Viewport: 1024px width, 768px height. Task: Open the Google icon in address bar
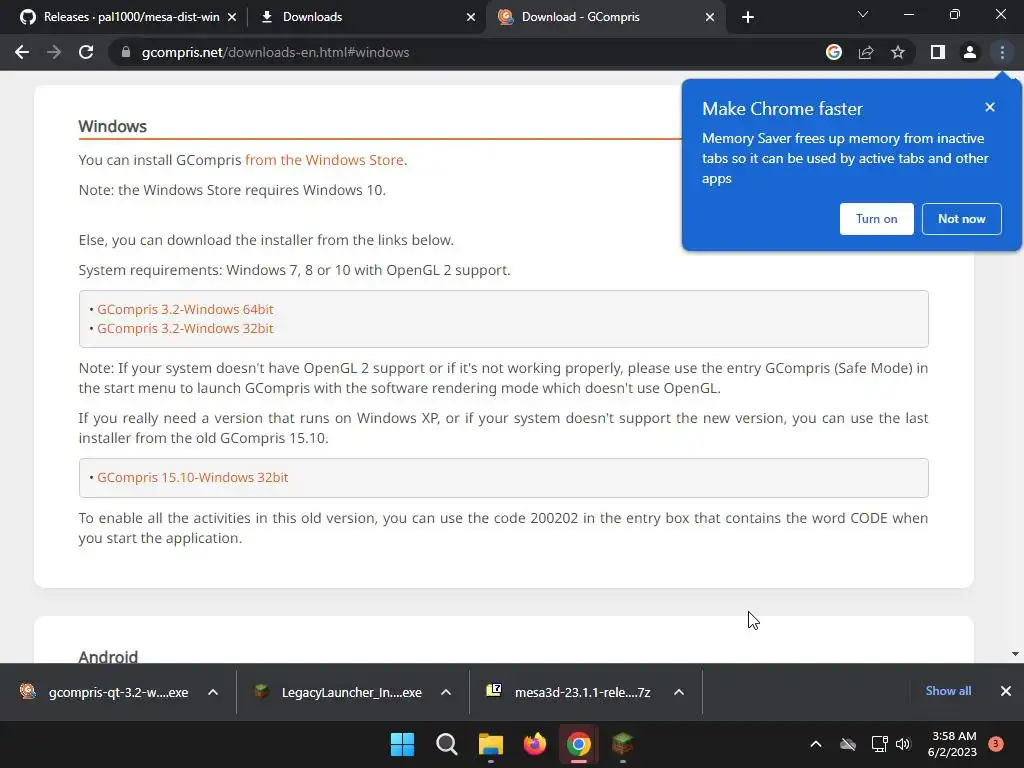pyautogui.click(x=833, y=52)
